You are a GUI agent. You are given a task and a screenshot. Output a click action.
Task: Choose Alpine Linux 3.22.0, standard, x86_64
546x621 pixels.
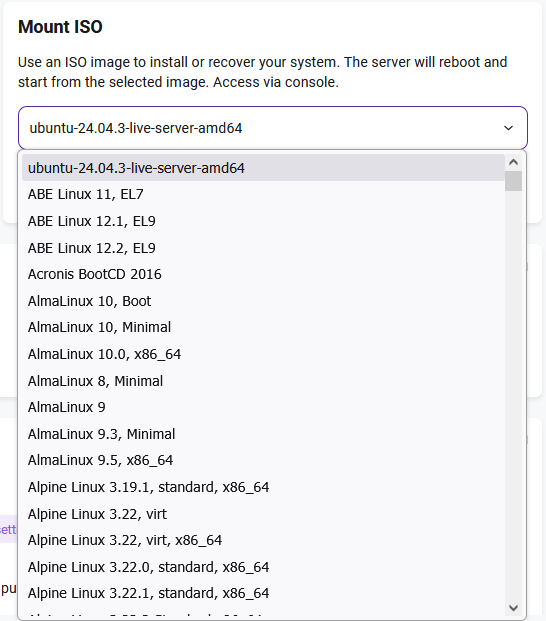pos(263,567)
